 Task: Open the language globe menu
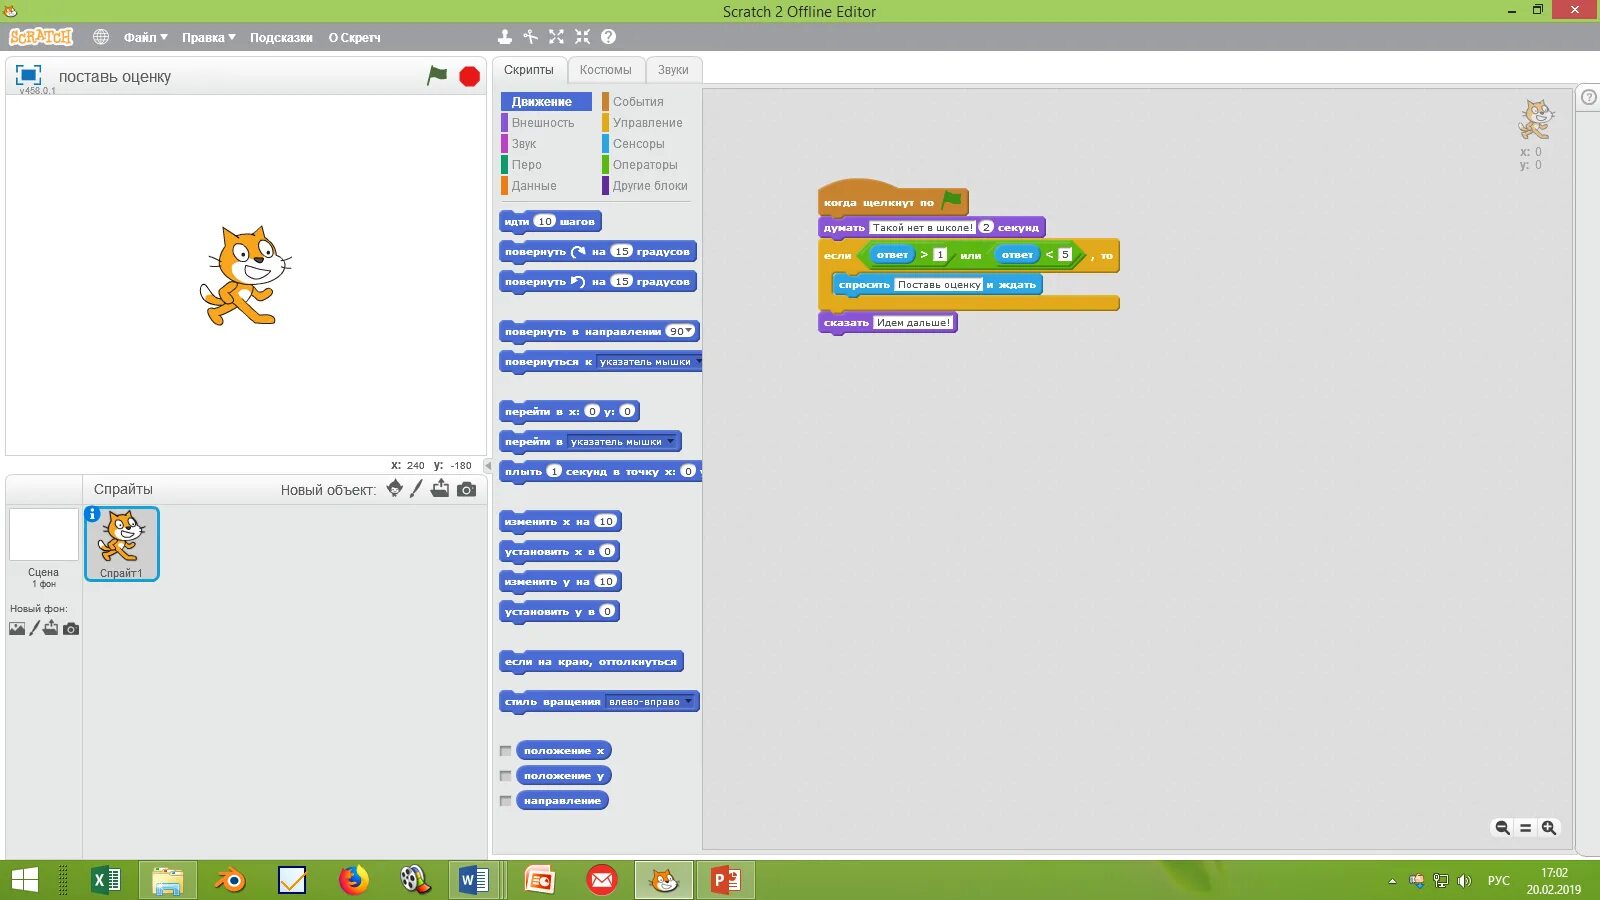pos(101,37)
